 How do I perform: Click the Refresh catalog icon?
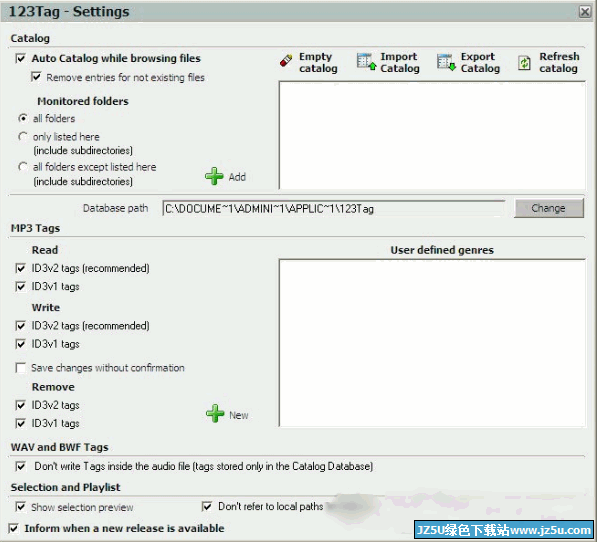point(524,63)
